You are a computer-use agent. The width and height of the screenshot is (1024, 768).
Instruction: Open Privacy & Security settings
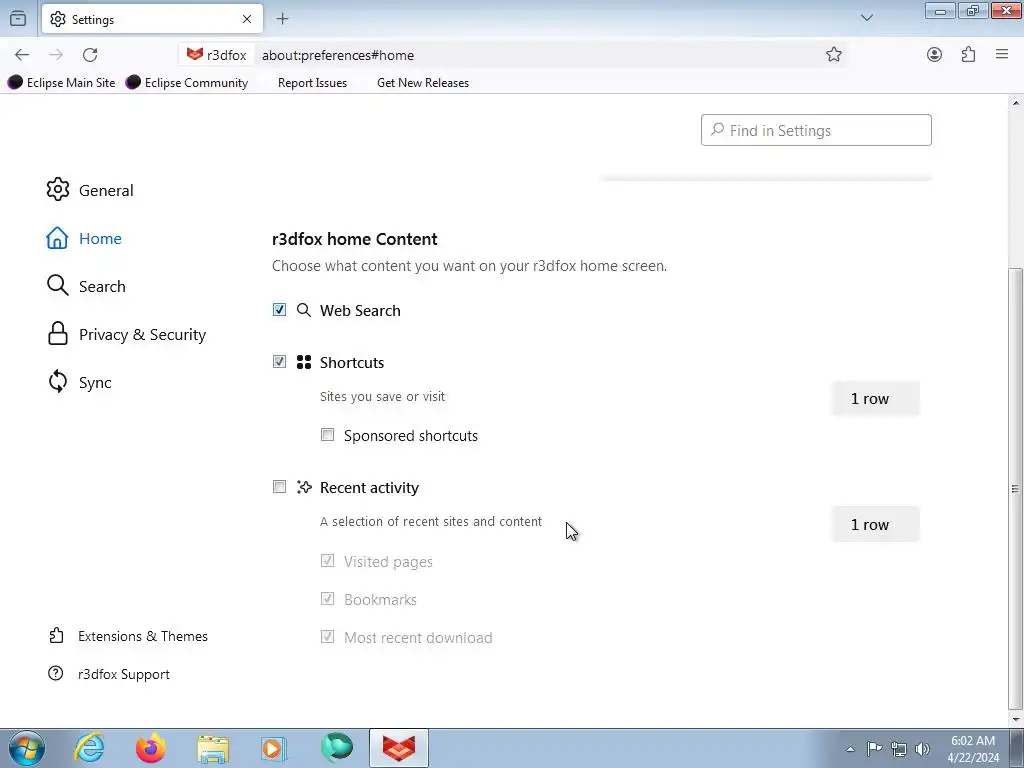(x=126, y=334)
